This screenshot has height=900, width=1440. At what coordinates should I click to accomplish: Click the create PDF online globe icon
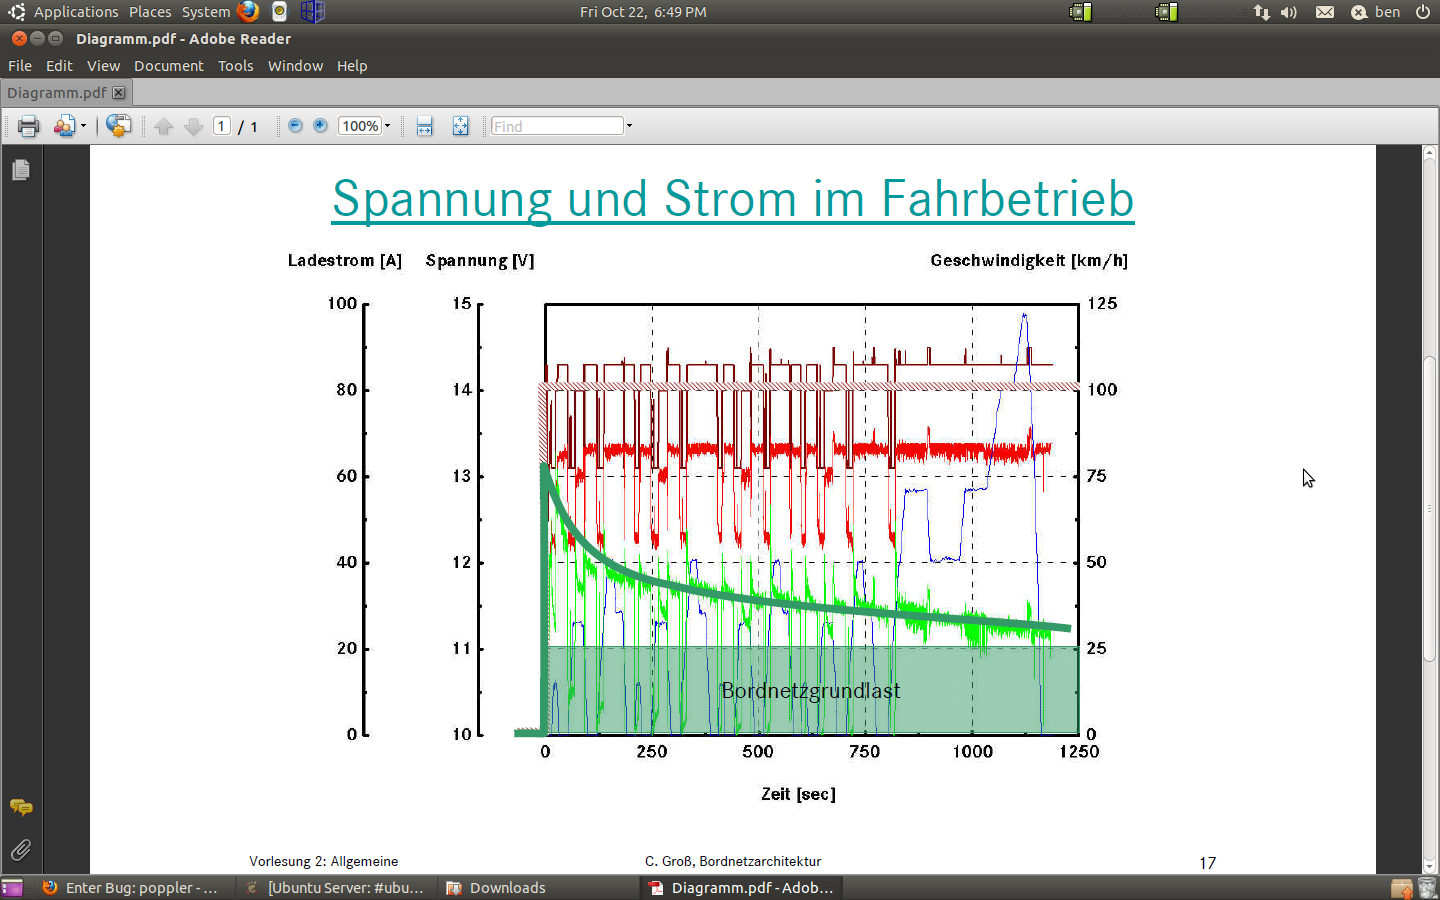point(119,126)
